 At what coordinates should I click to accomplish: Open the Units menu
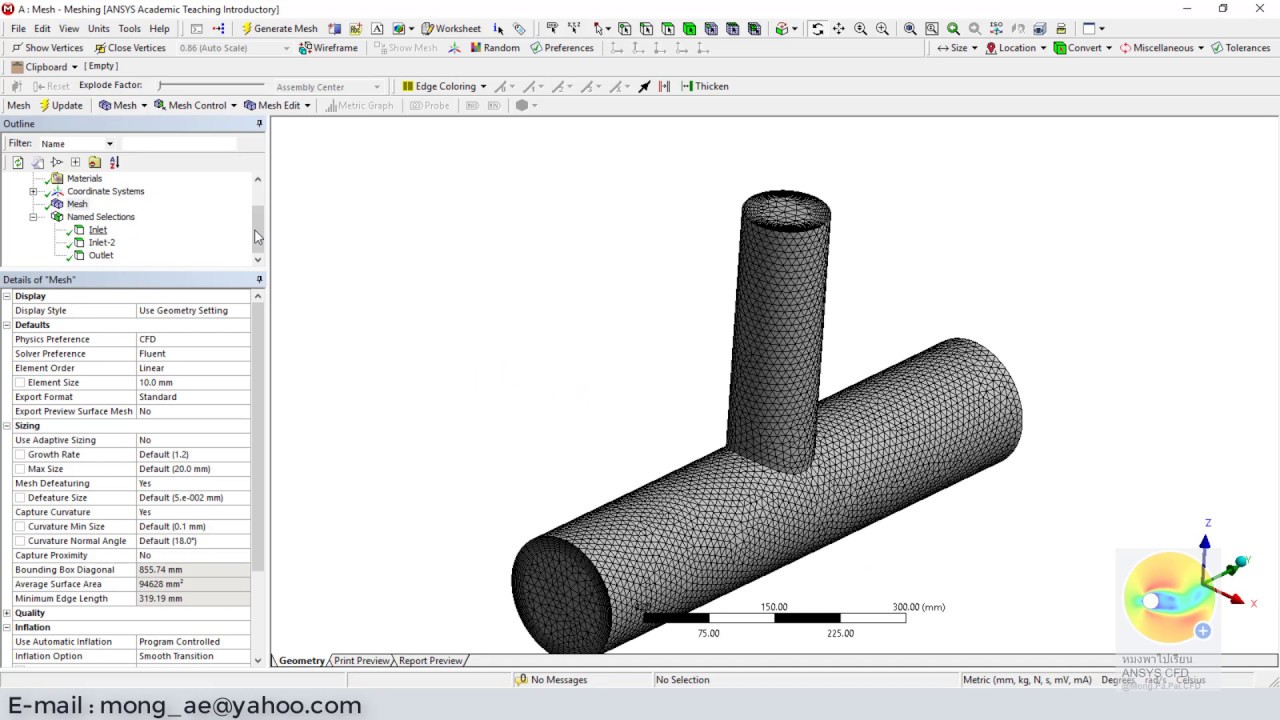pos(99,28)
